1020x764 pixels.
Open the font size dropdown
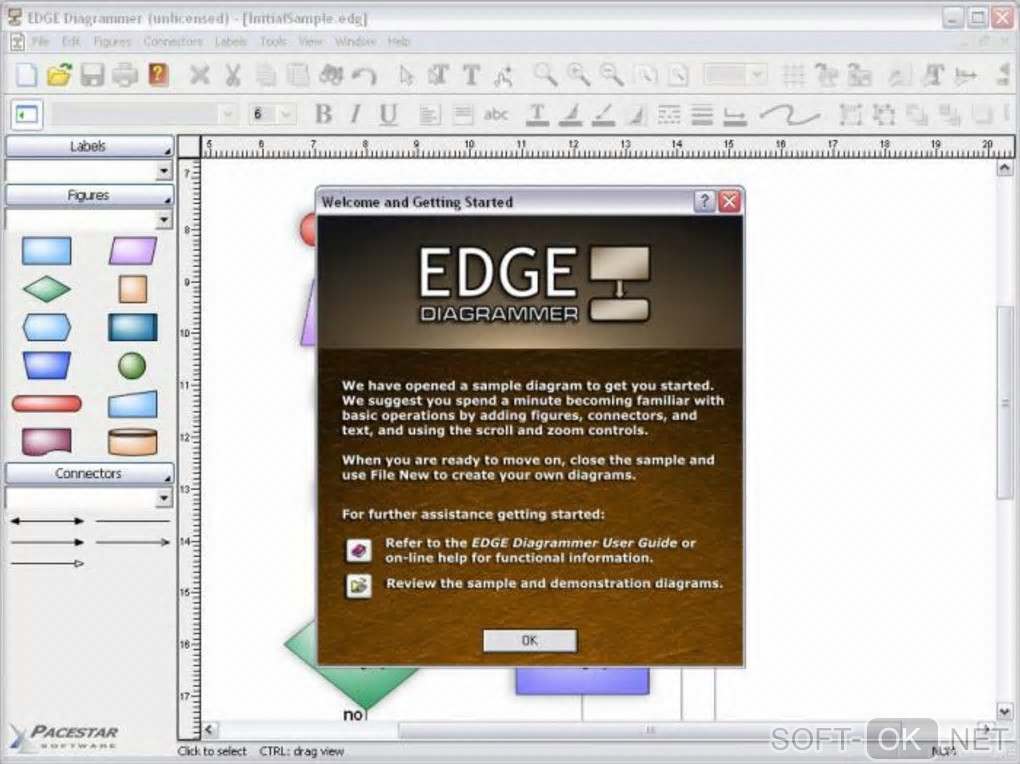tap(286, 115)
